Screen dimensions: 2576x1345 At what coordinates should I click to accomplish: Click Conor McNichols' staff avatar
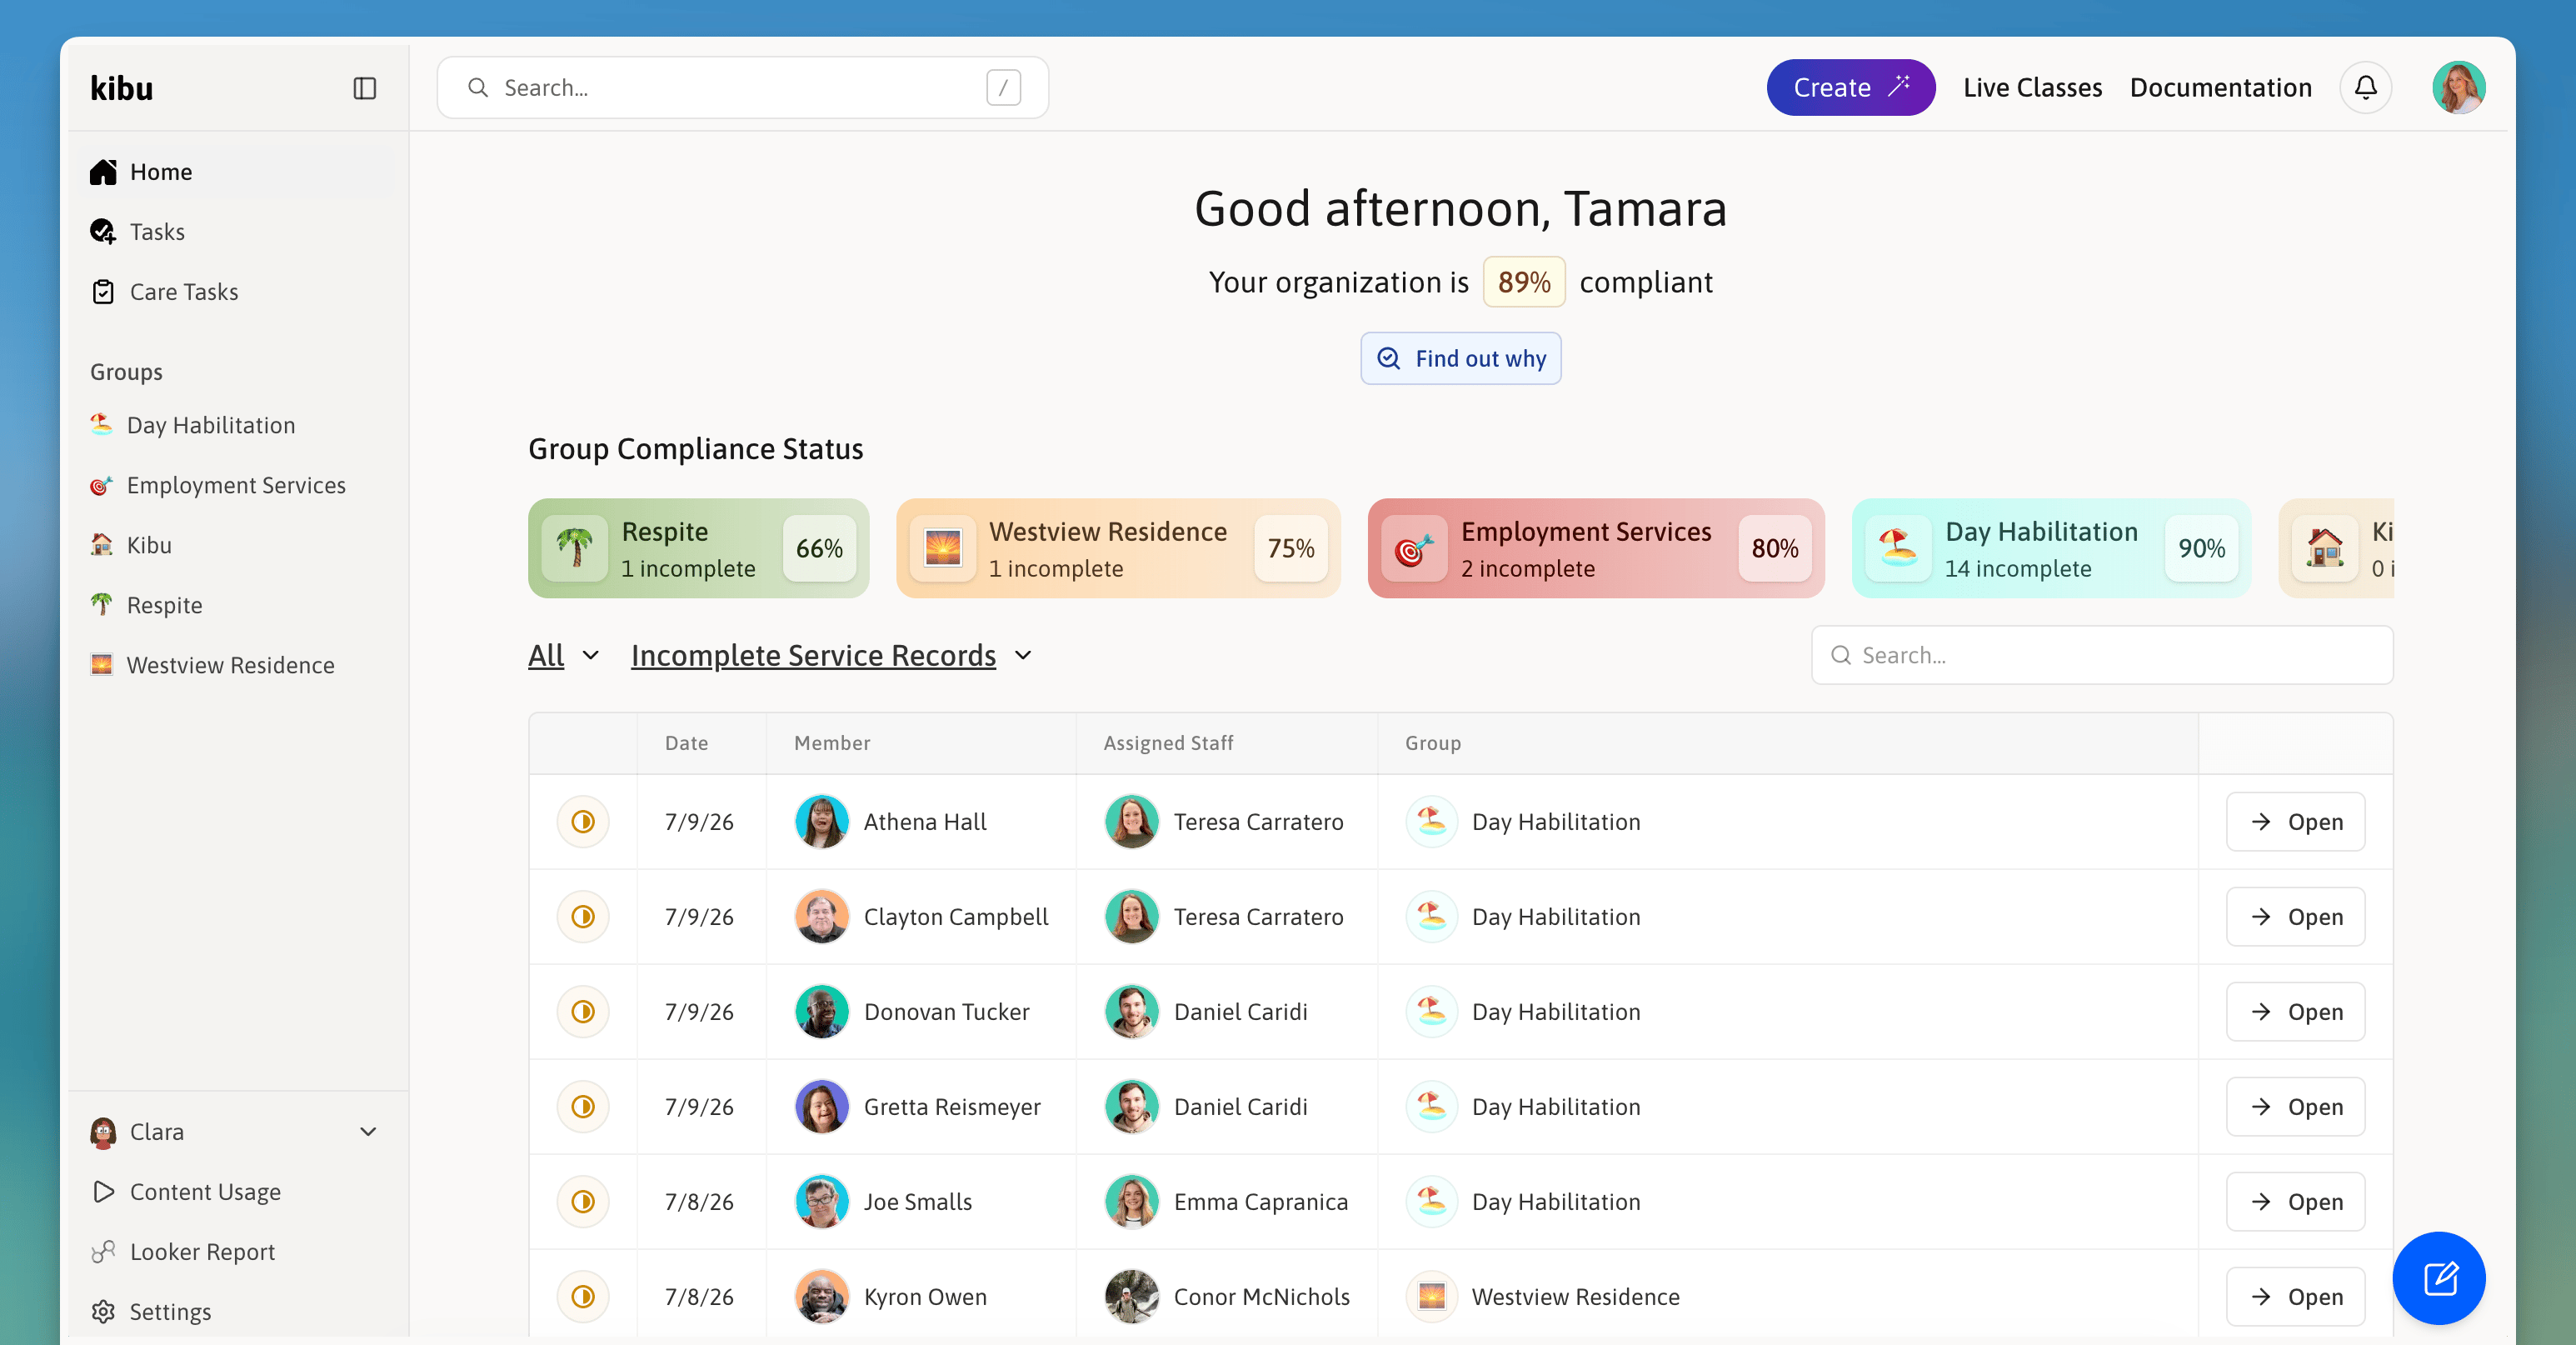[1132, 1297]
